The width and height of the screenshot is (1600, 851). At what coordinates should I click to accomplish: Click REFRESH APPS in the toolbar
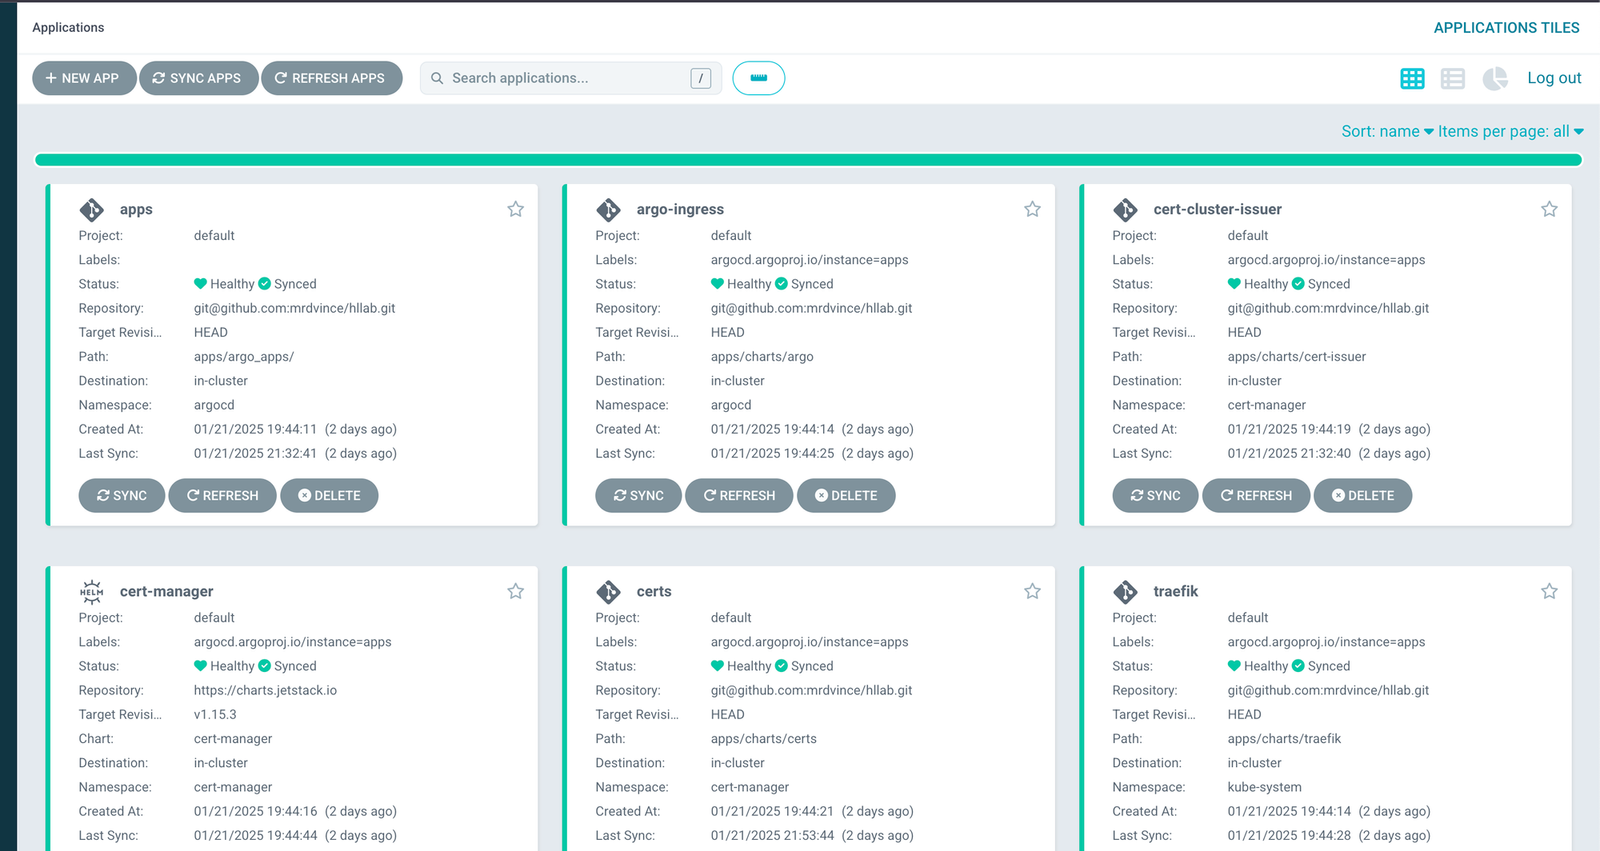332,78
